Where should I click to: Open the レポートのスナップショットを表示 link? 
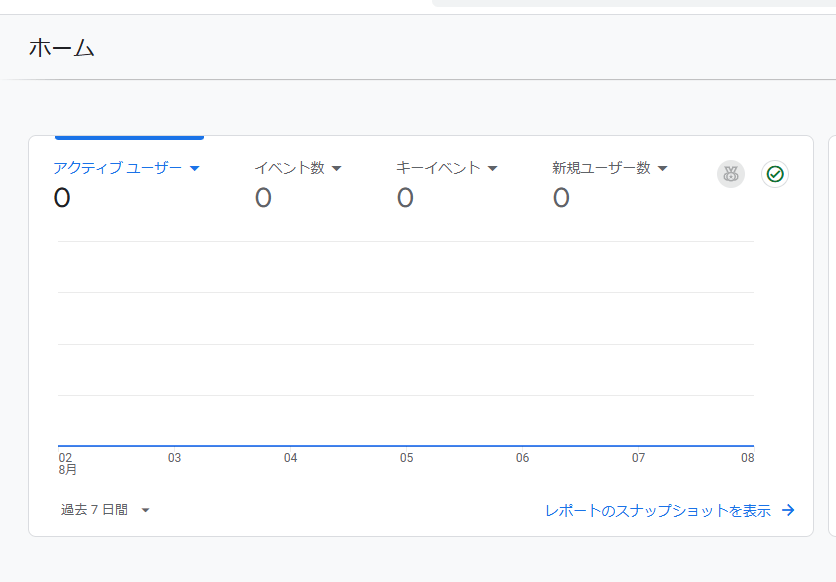(x=657, y=510)
